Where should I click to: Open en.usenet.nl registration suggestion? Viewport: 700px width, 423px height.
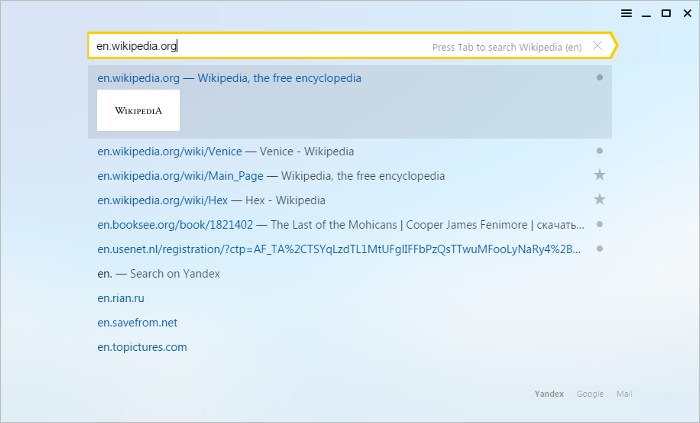pyautogui.click(x=339, y=249)
